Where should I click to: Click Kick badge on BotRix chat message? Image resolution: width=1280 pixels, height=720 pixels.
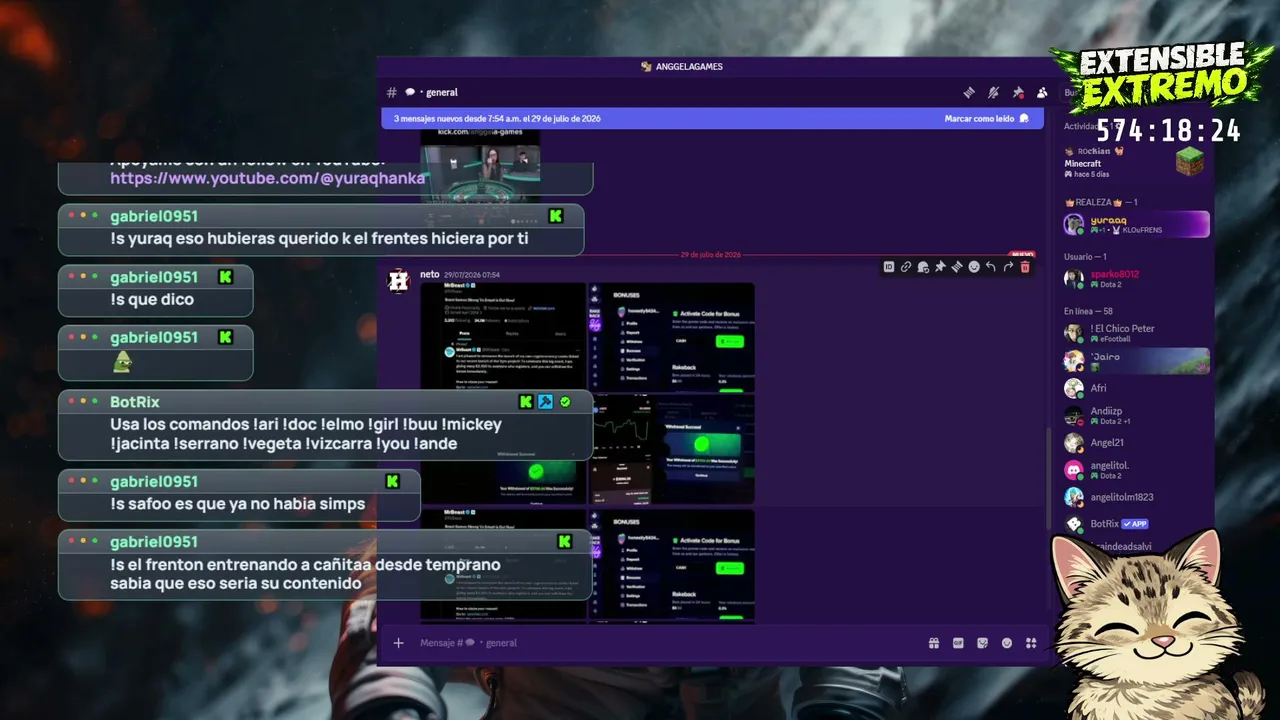[x=526, y=402]
